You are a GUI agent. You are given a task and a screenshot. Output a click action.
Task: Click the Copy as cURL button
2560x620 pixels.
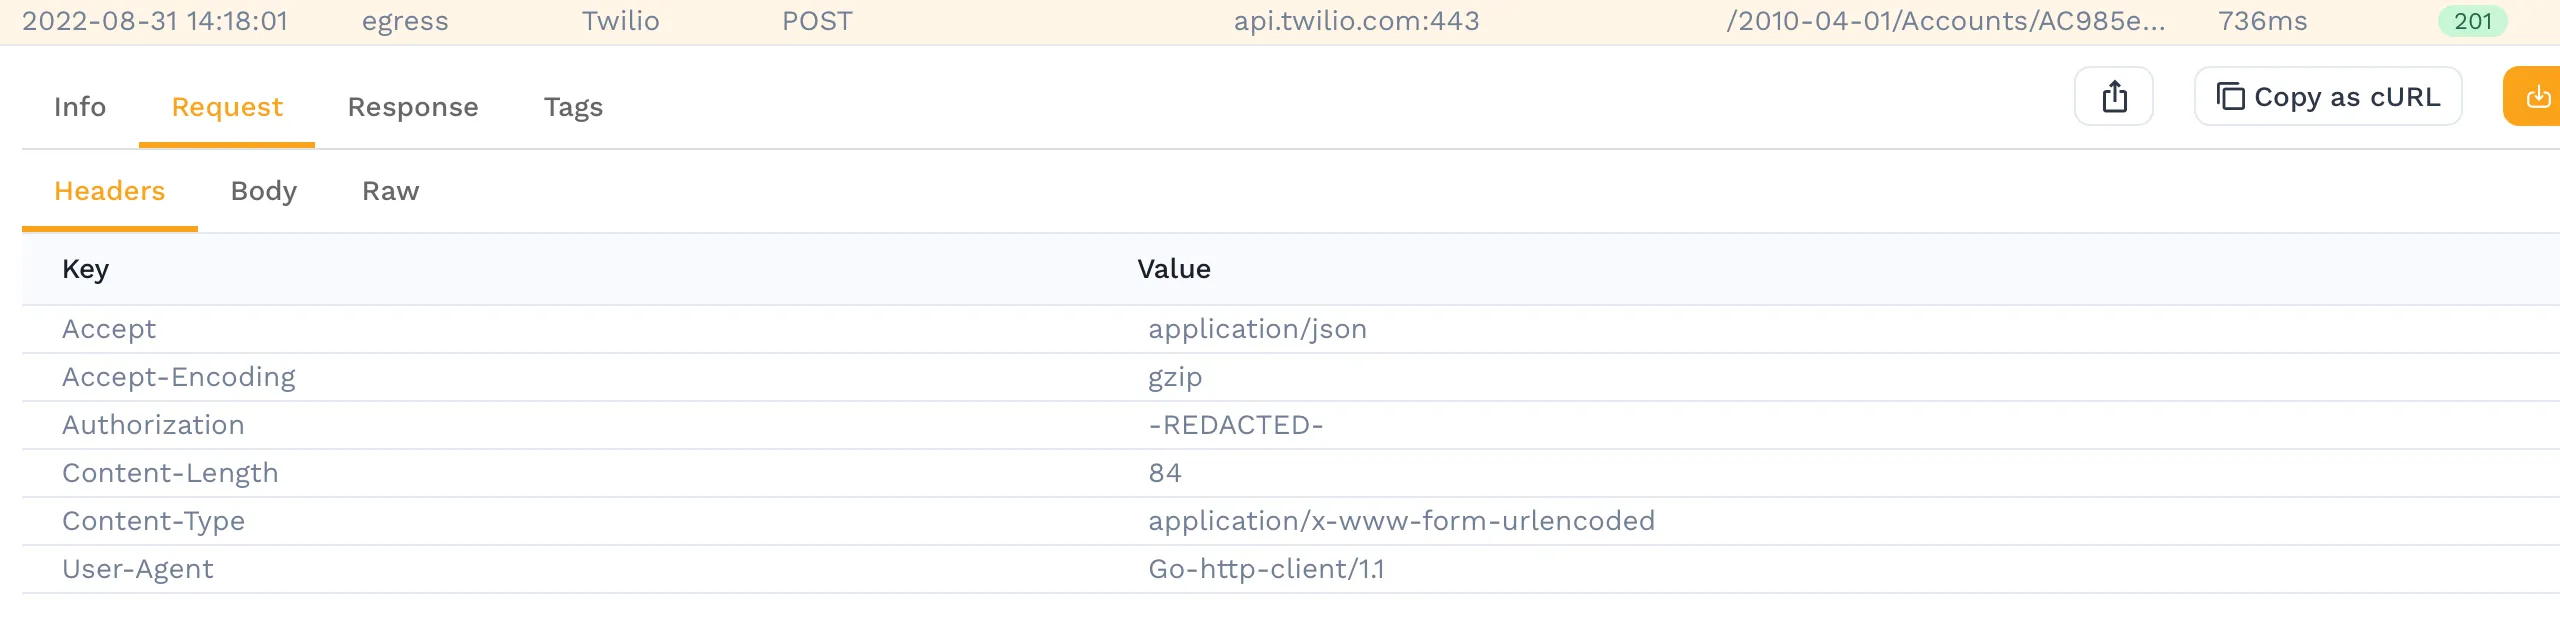[2328, 97]
